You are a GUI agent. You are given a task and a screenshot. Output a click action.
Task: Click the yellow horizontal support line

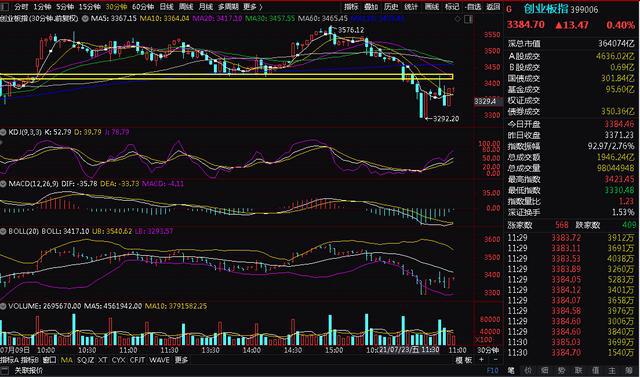(227, 77)
